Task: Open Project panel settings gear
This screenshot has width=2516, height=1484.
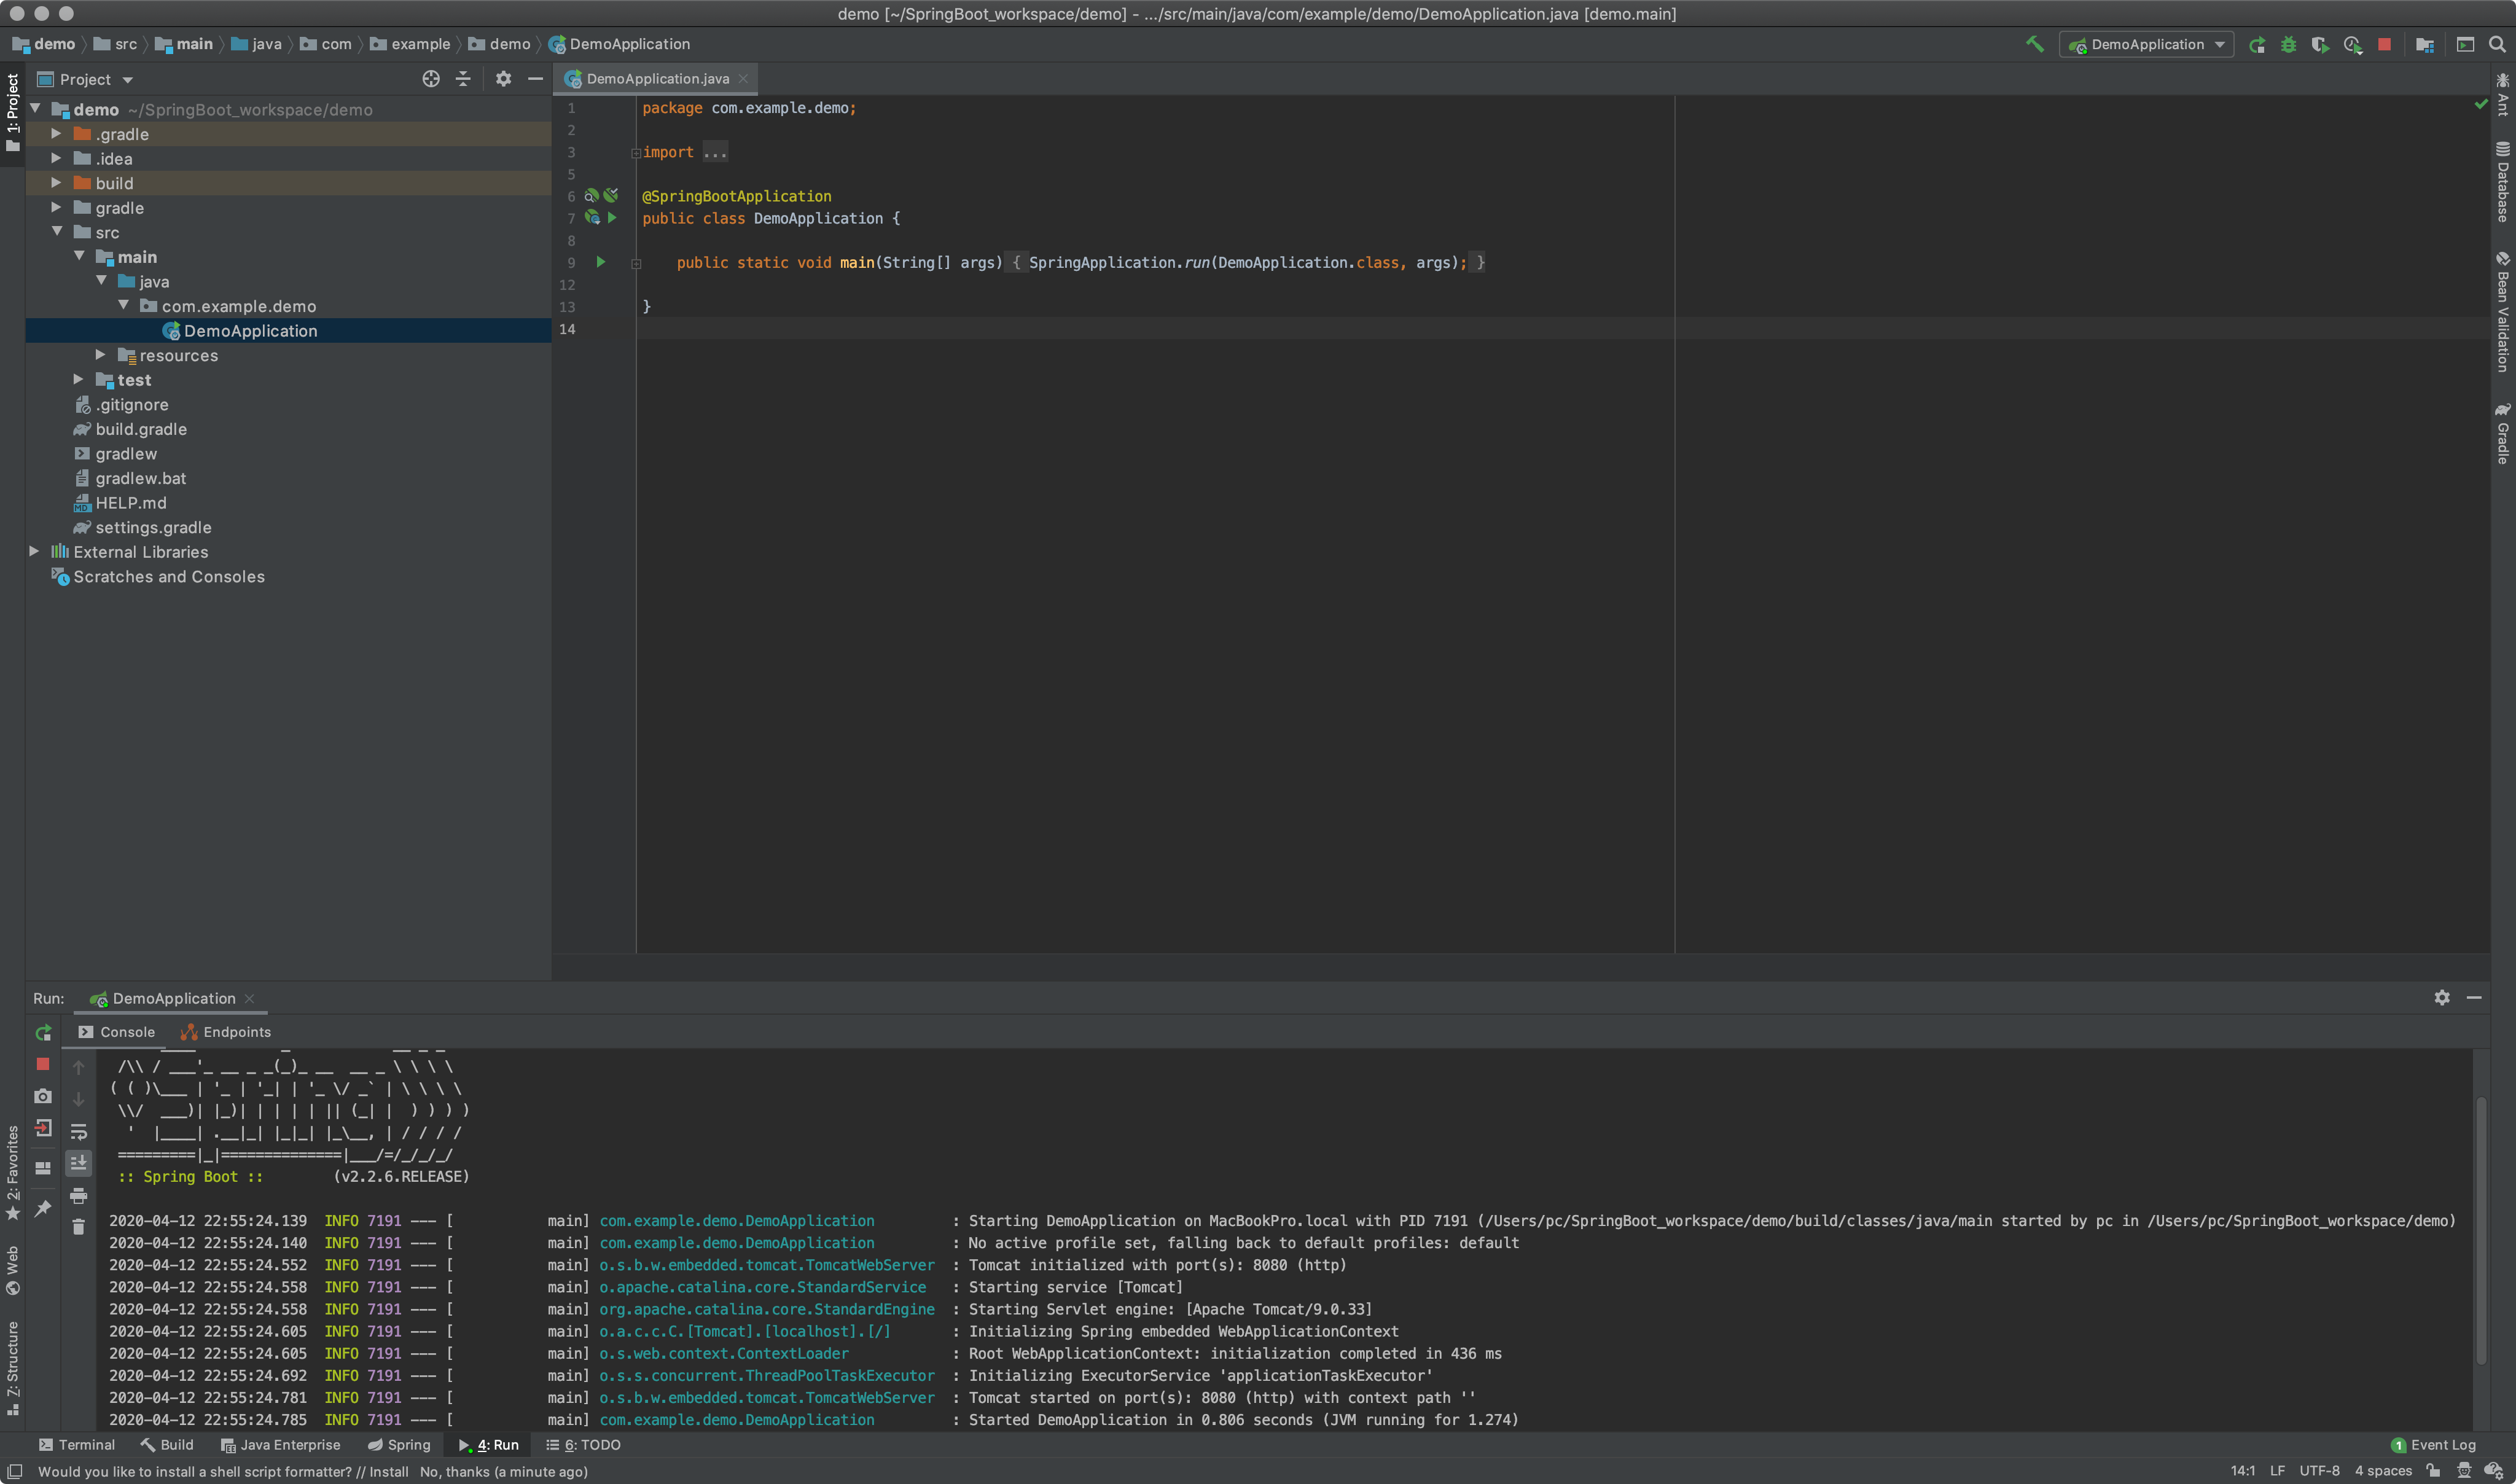Action: 503,79
